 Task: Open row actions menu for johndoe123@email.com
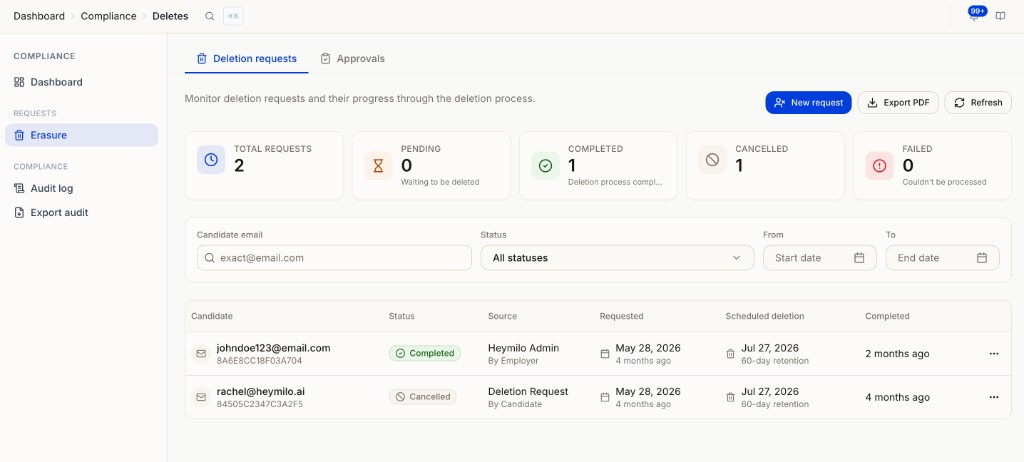point(994,354)
